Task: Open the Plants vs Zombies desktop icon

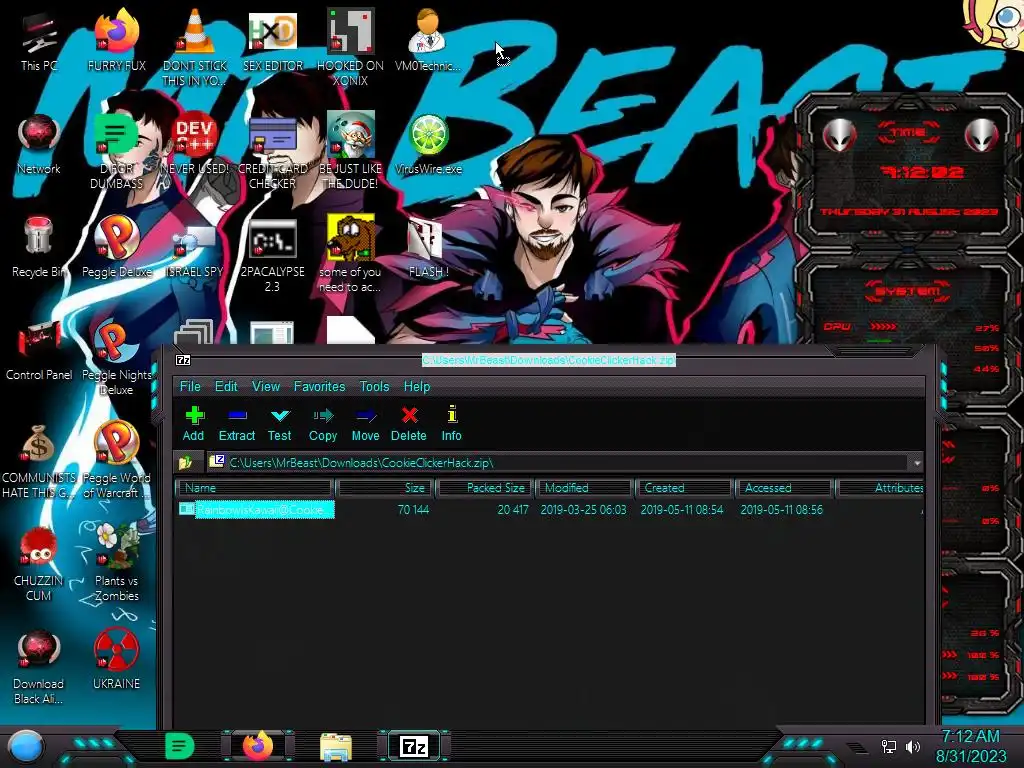Action: 116,565
